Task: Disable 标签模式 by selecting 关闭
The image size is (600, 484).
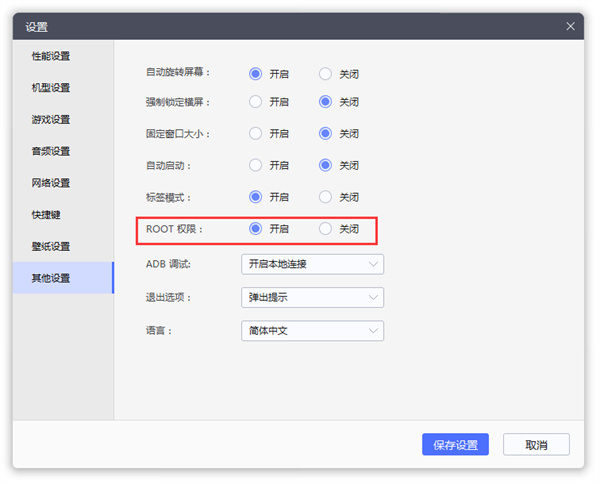Action: click(x=325, y=197)
